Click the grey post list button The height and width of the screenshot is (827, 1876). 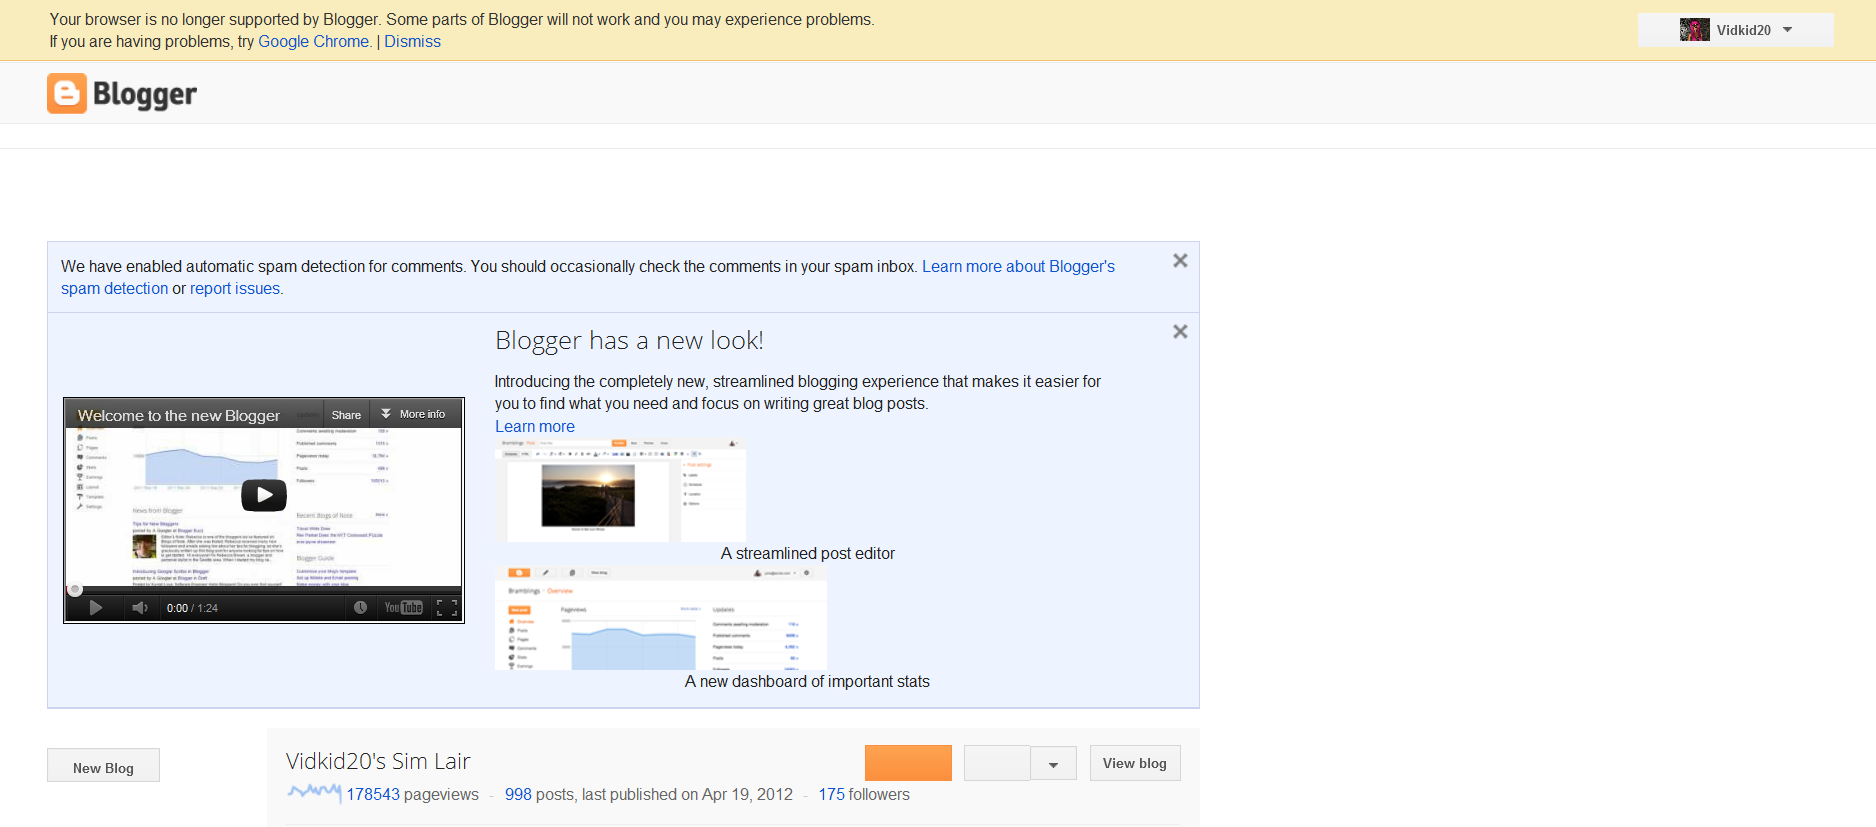point(997,763)
